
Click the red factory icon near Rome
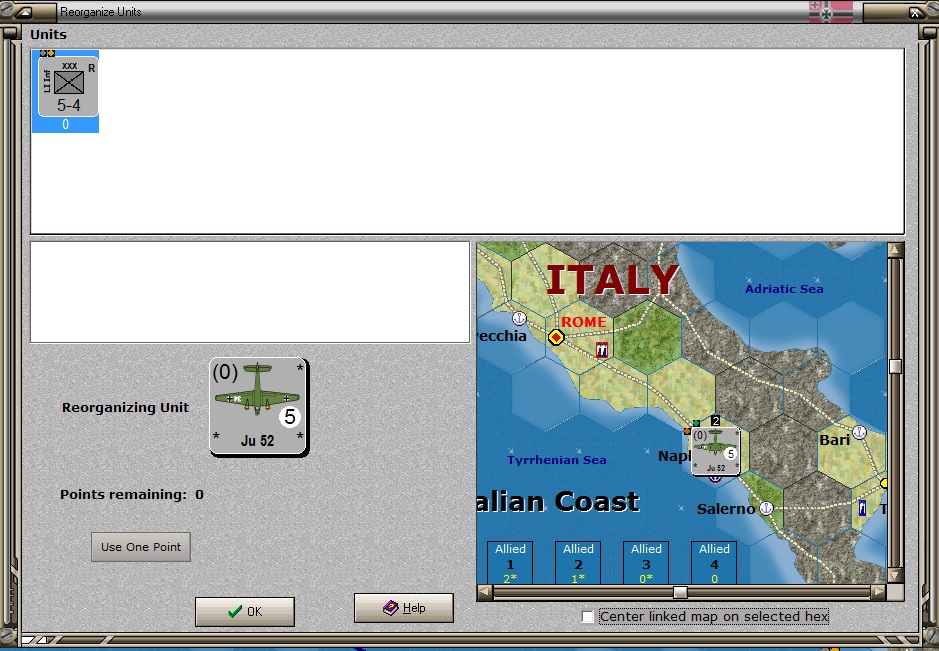click(602, 349)
